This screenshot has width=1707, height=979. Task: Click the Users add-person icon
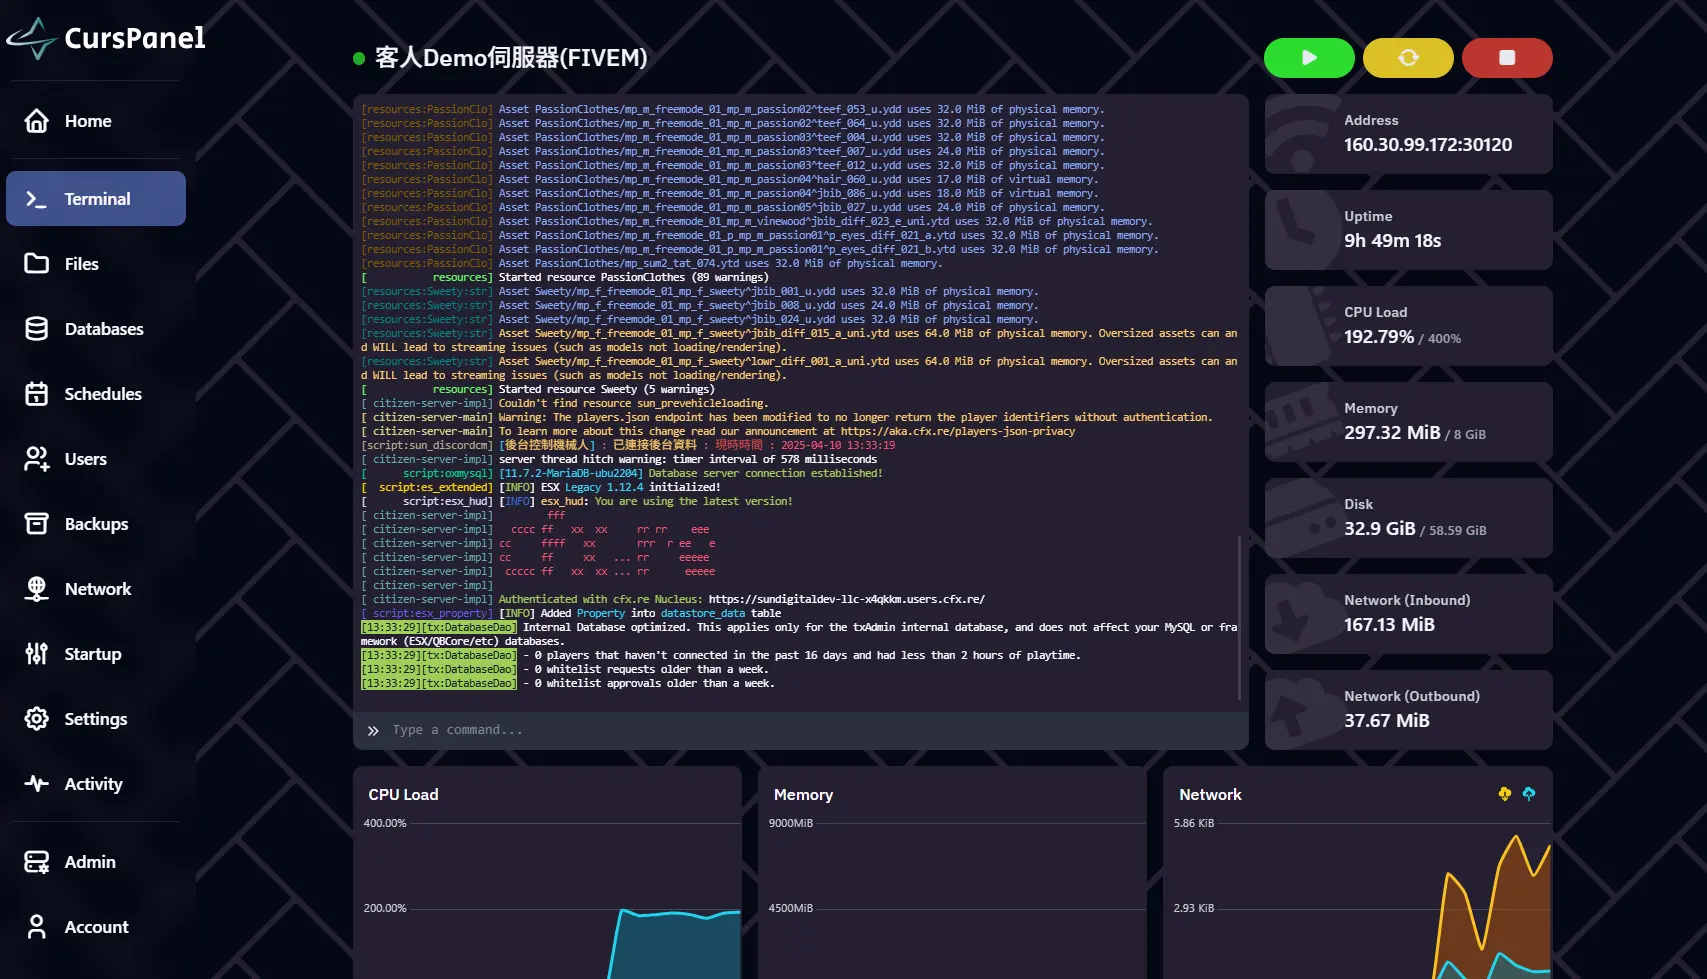37,459
